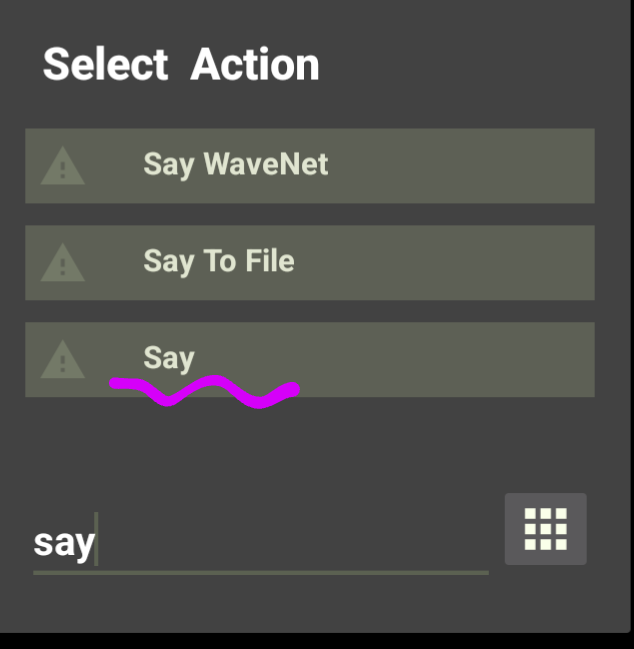634x649 pixels.
Task: Choose the plain Say action
Action: pyautogui.click(x=310, y=359)
